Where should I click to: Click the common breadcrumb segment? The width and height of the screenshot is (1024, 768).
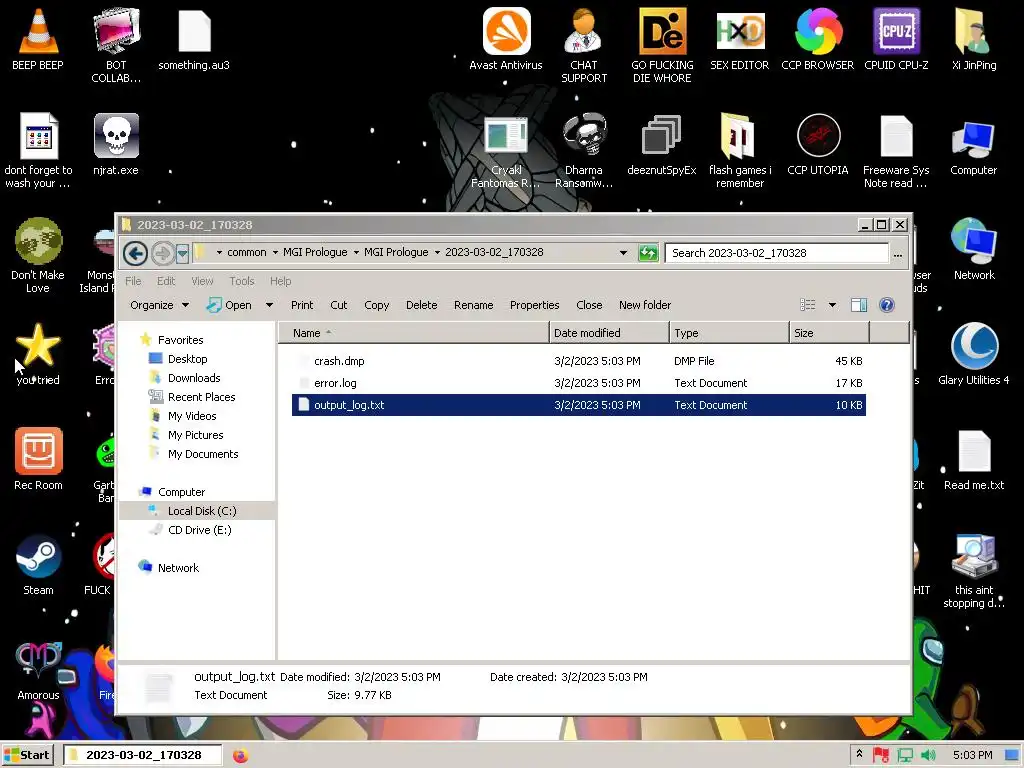click(x=247, y=252)
